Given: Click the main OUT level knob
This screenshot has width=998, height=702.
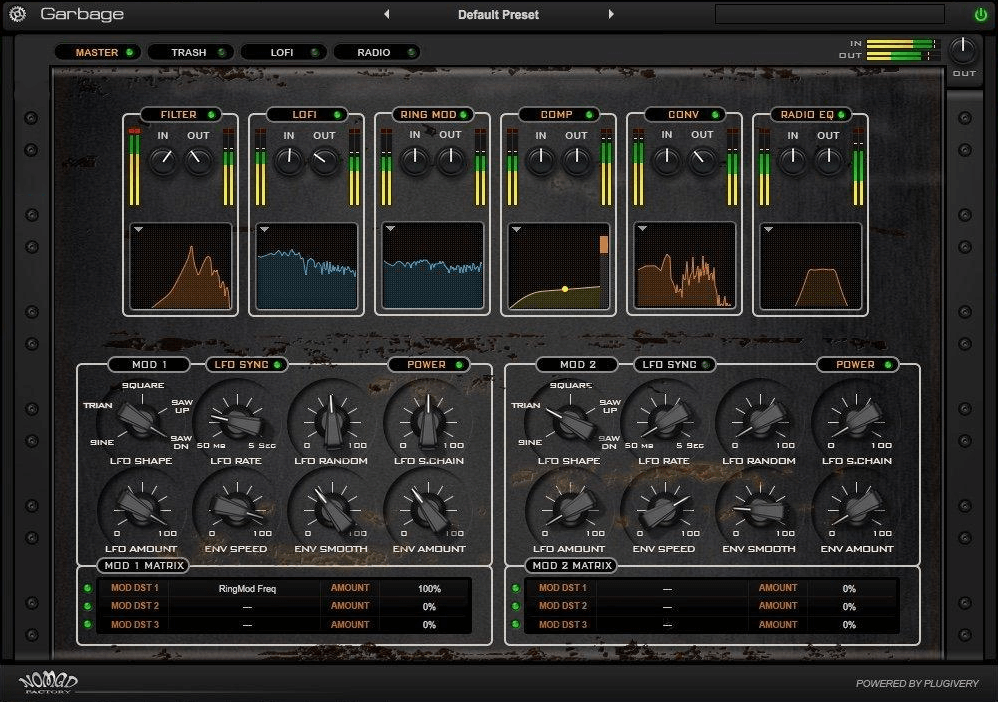Looking at the screenshot, I should pos(964,48).
